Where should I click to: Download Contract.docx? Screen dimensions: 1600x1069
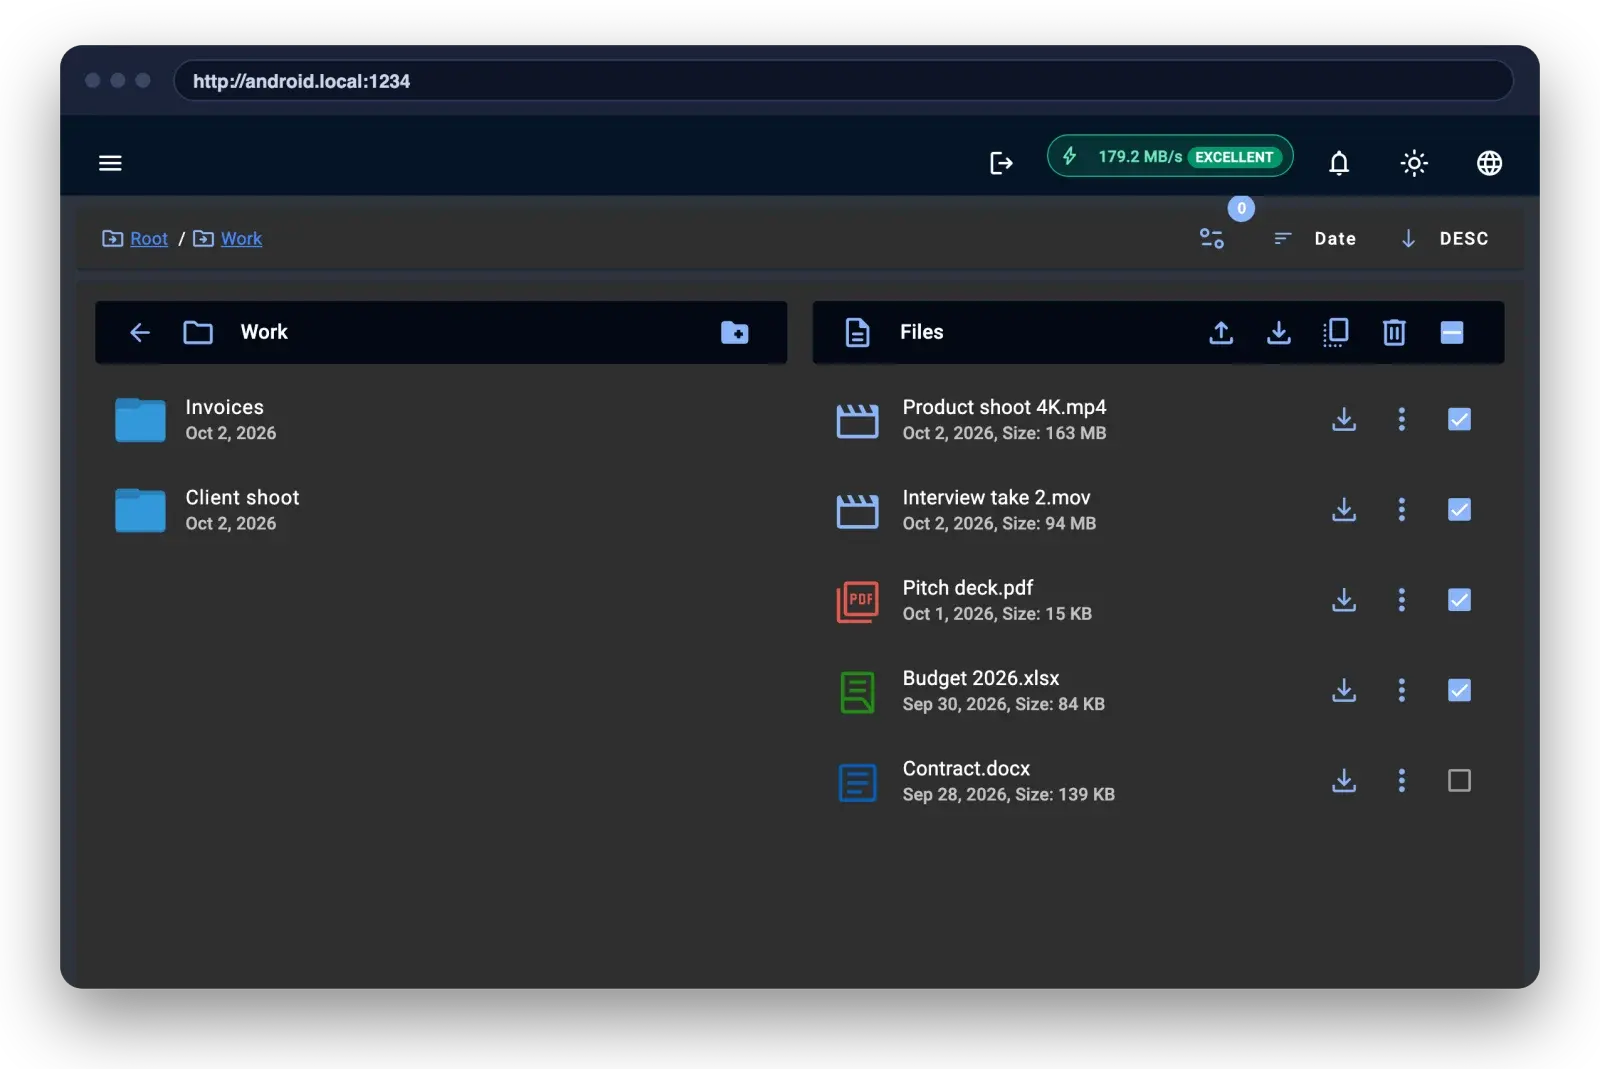tap(1344, 780)
